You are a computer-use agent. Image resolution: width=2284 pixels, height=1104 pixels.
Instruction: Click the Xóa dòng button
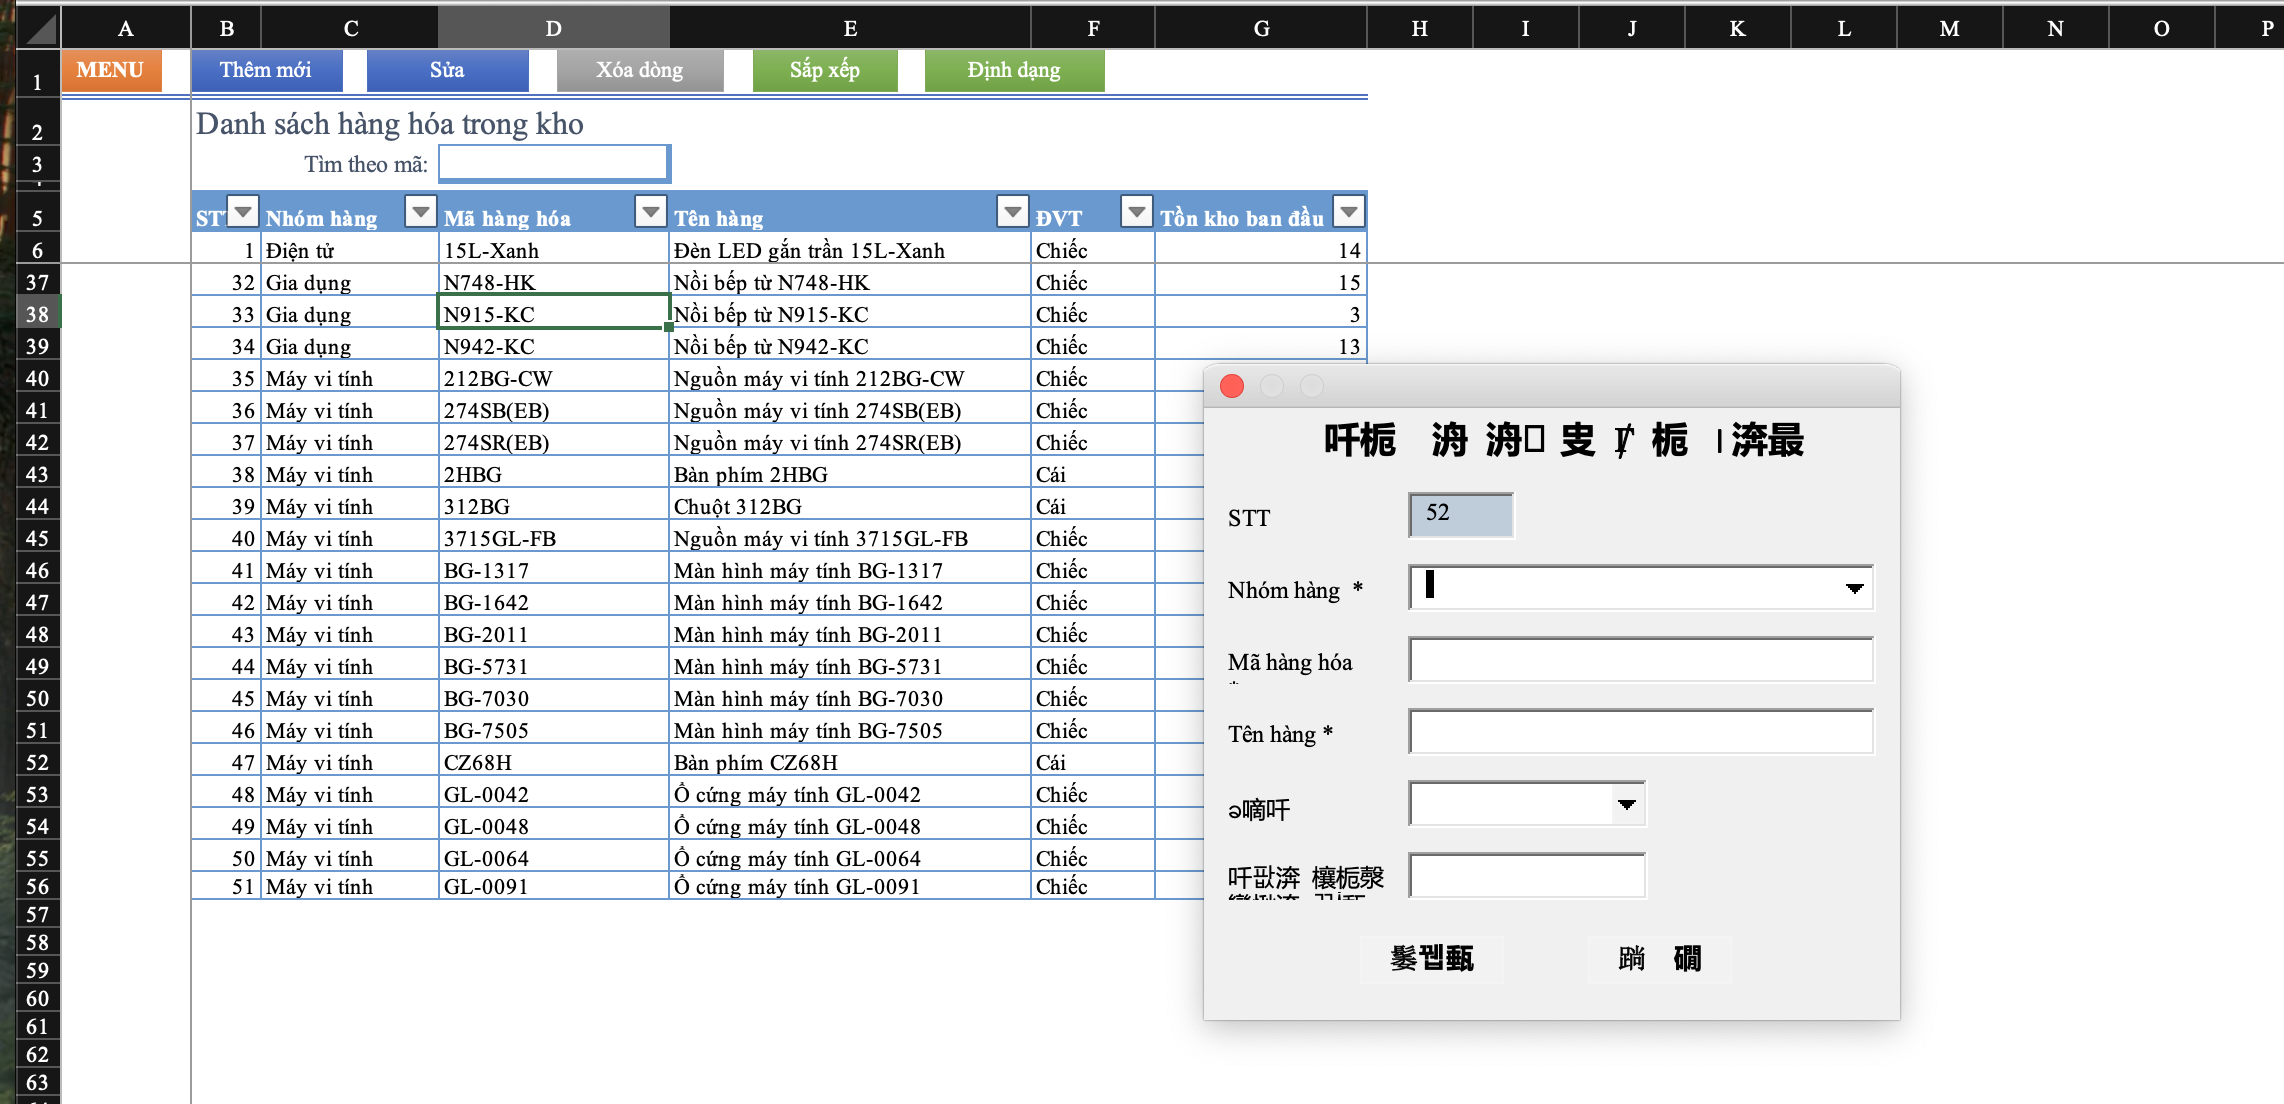(640, 71)
